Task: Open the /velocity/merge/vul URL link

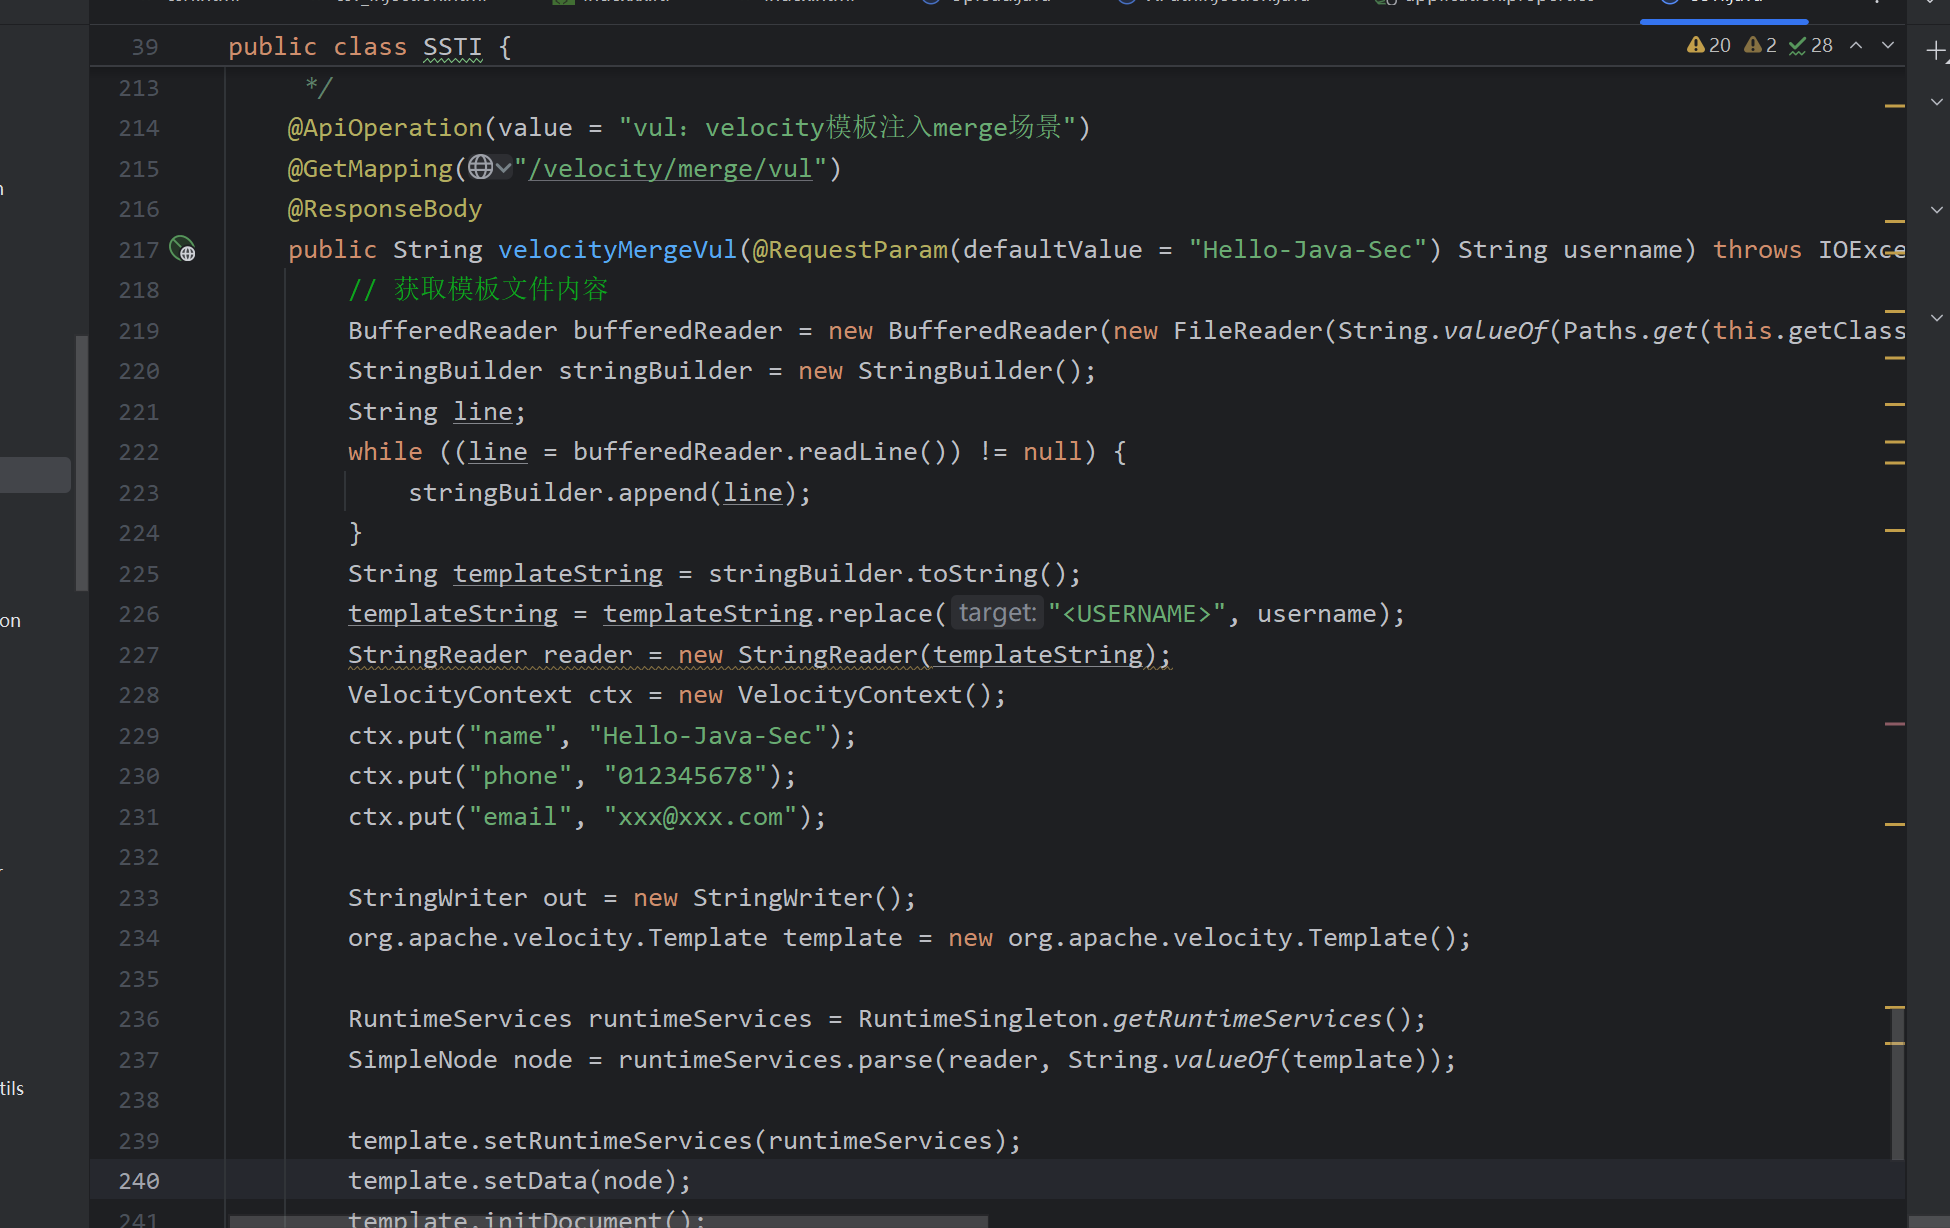Action: click(x=670, y=168)
